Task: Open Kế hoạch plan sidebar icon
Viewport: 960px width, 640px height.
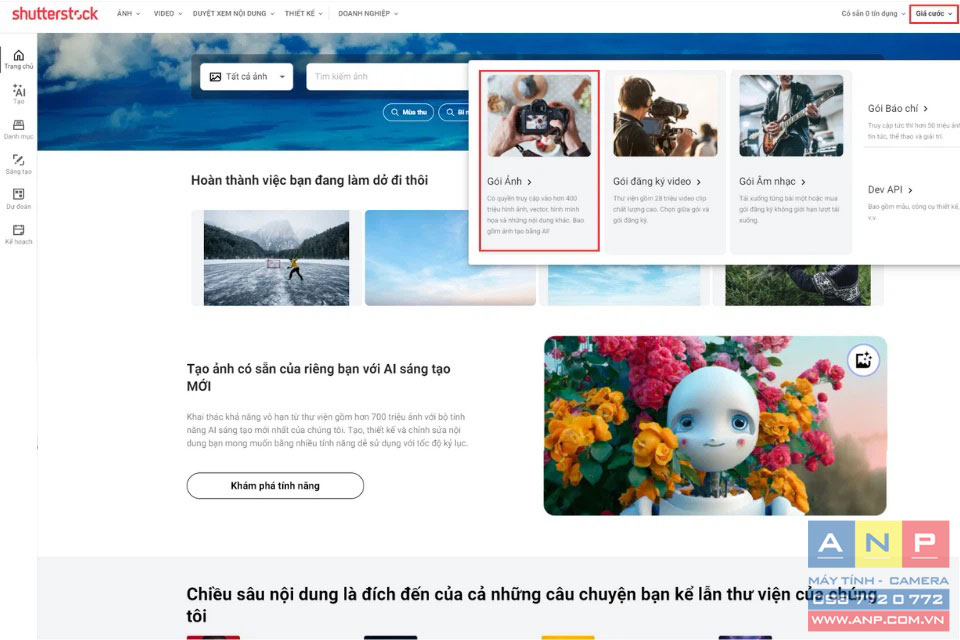Action: pos(18,234)
